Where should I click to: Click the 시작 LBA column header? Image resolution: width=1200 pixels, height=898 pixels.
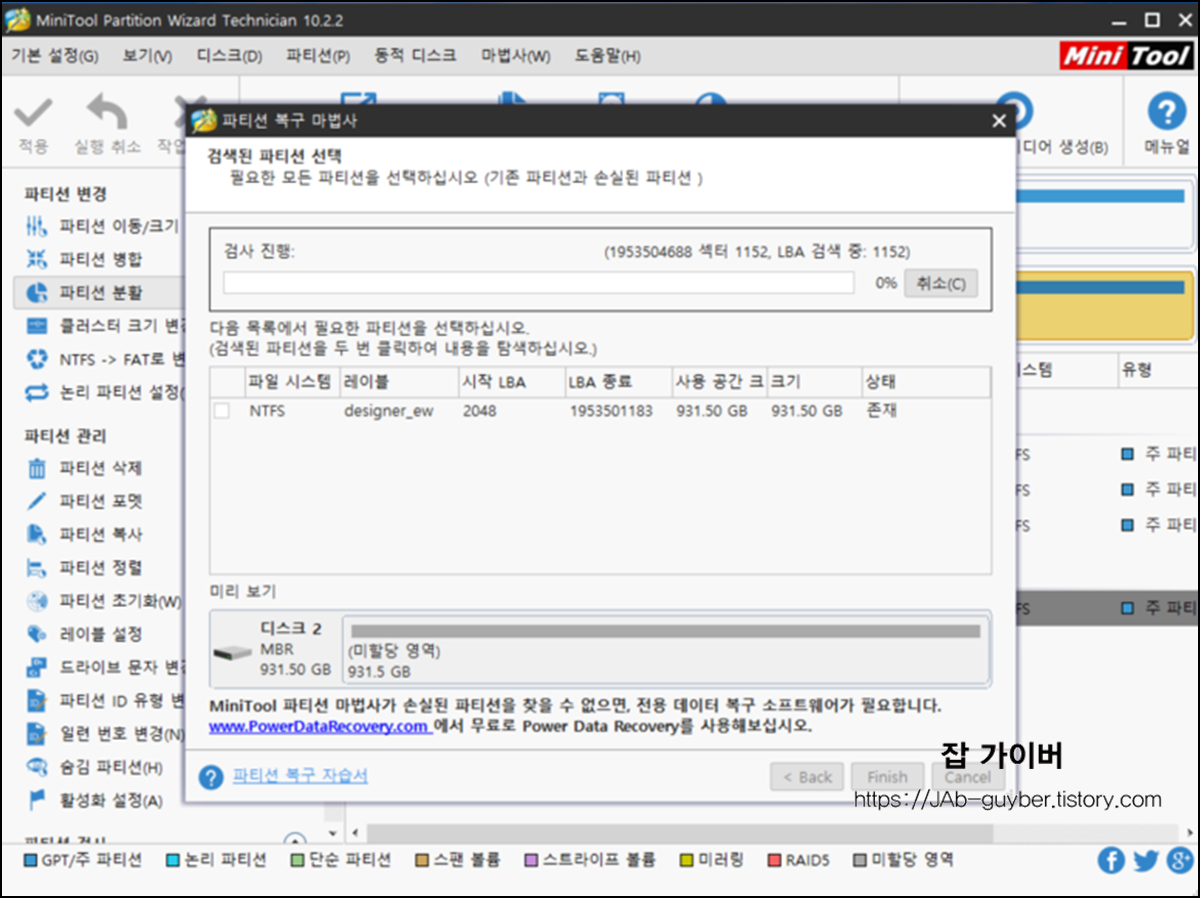tap(510, 382)
